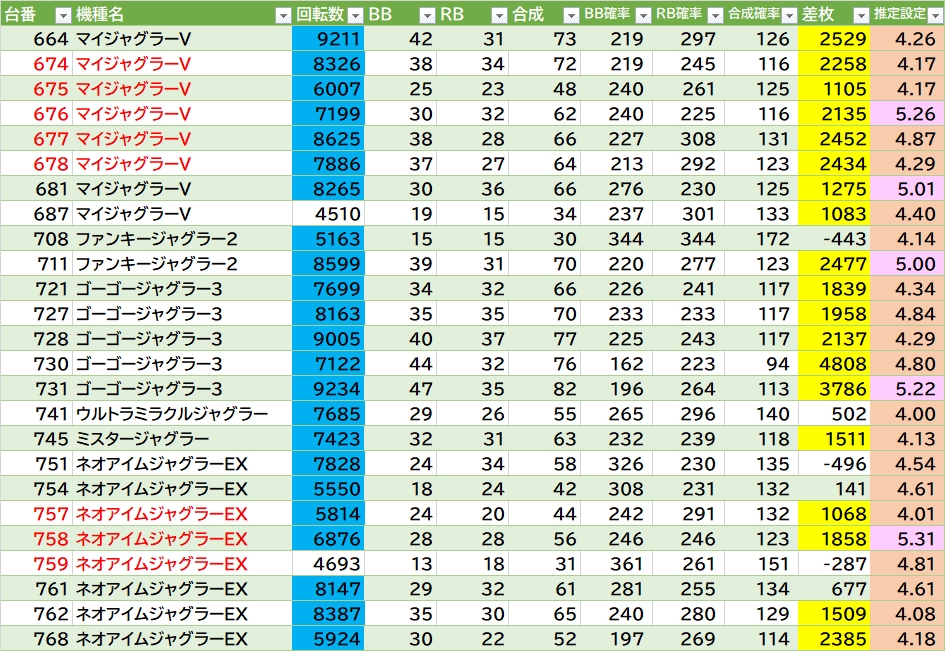Select unhighlighted rotation cell 4510

point(328,214)
